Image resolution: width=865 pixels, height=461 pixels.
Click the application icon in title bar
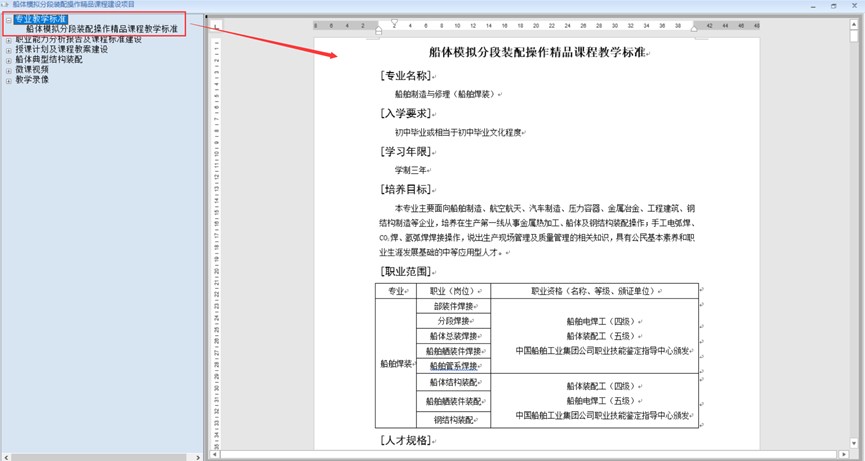[x=5, y=5]
